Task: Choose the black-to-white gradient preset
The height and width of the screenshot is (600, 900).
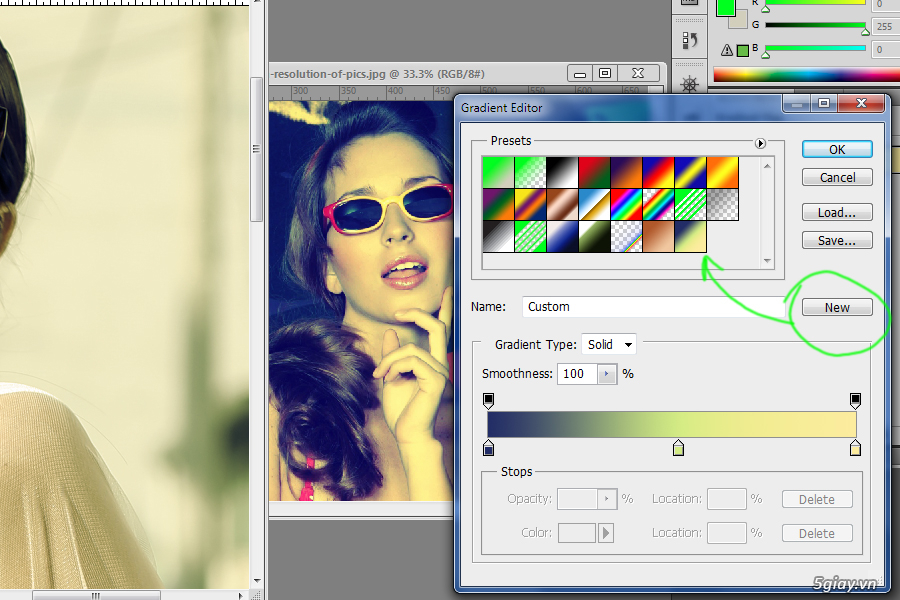Action: click(x=562, y=173)
